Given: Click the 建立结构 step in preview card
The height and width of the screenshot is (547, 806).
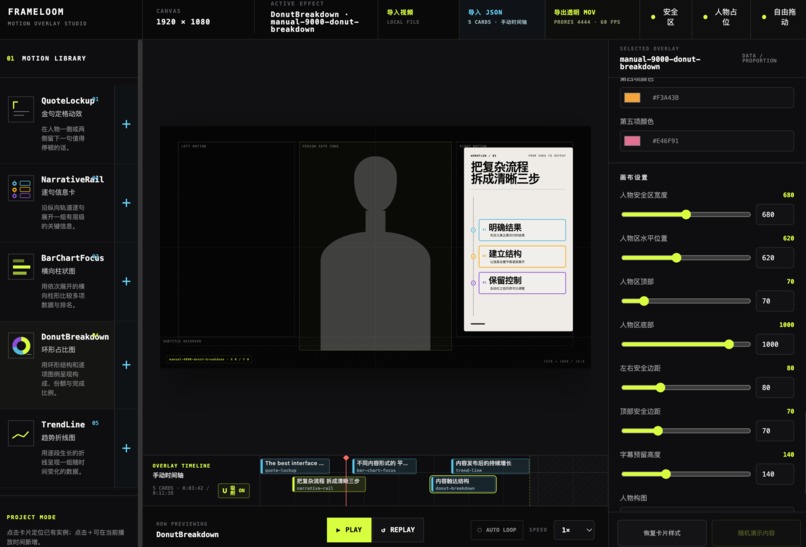Looking at the screenshot, I should coord(522,256).
